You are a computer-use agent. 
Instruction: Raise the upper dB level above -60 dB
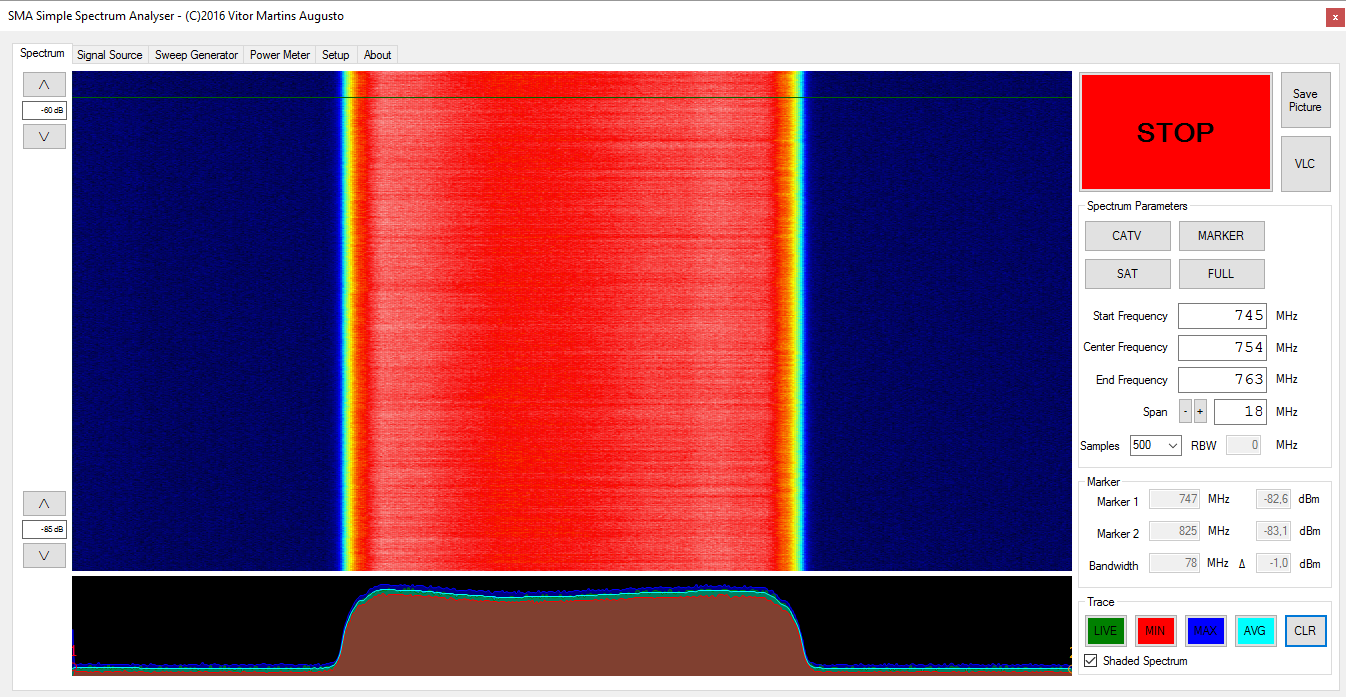pos(44,85)
